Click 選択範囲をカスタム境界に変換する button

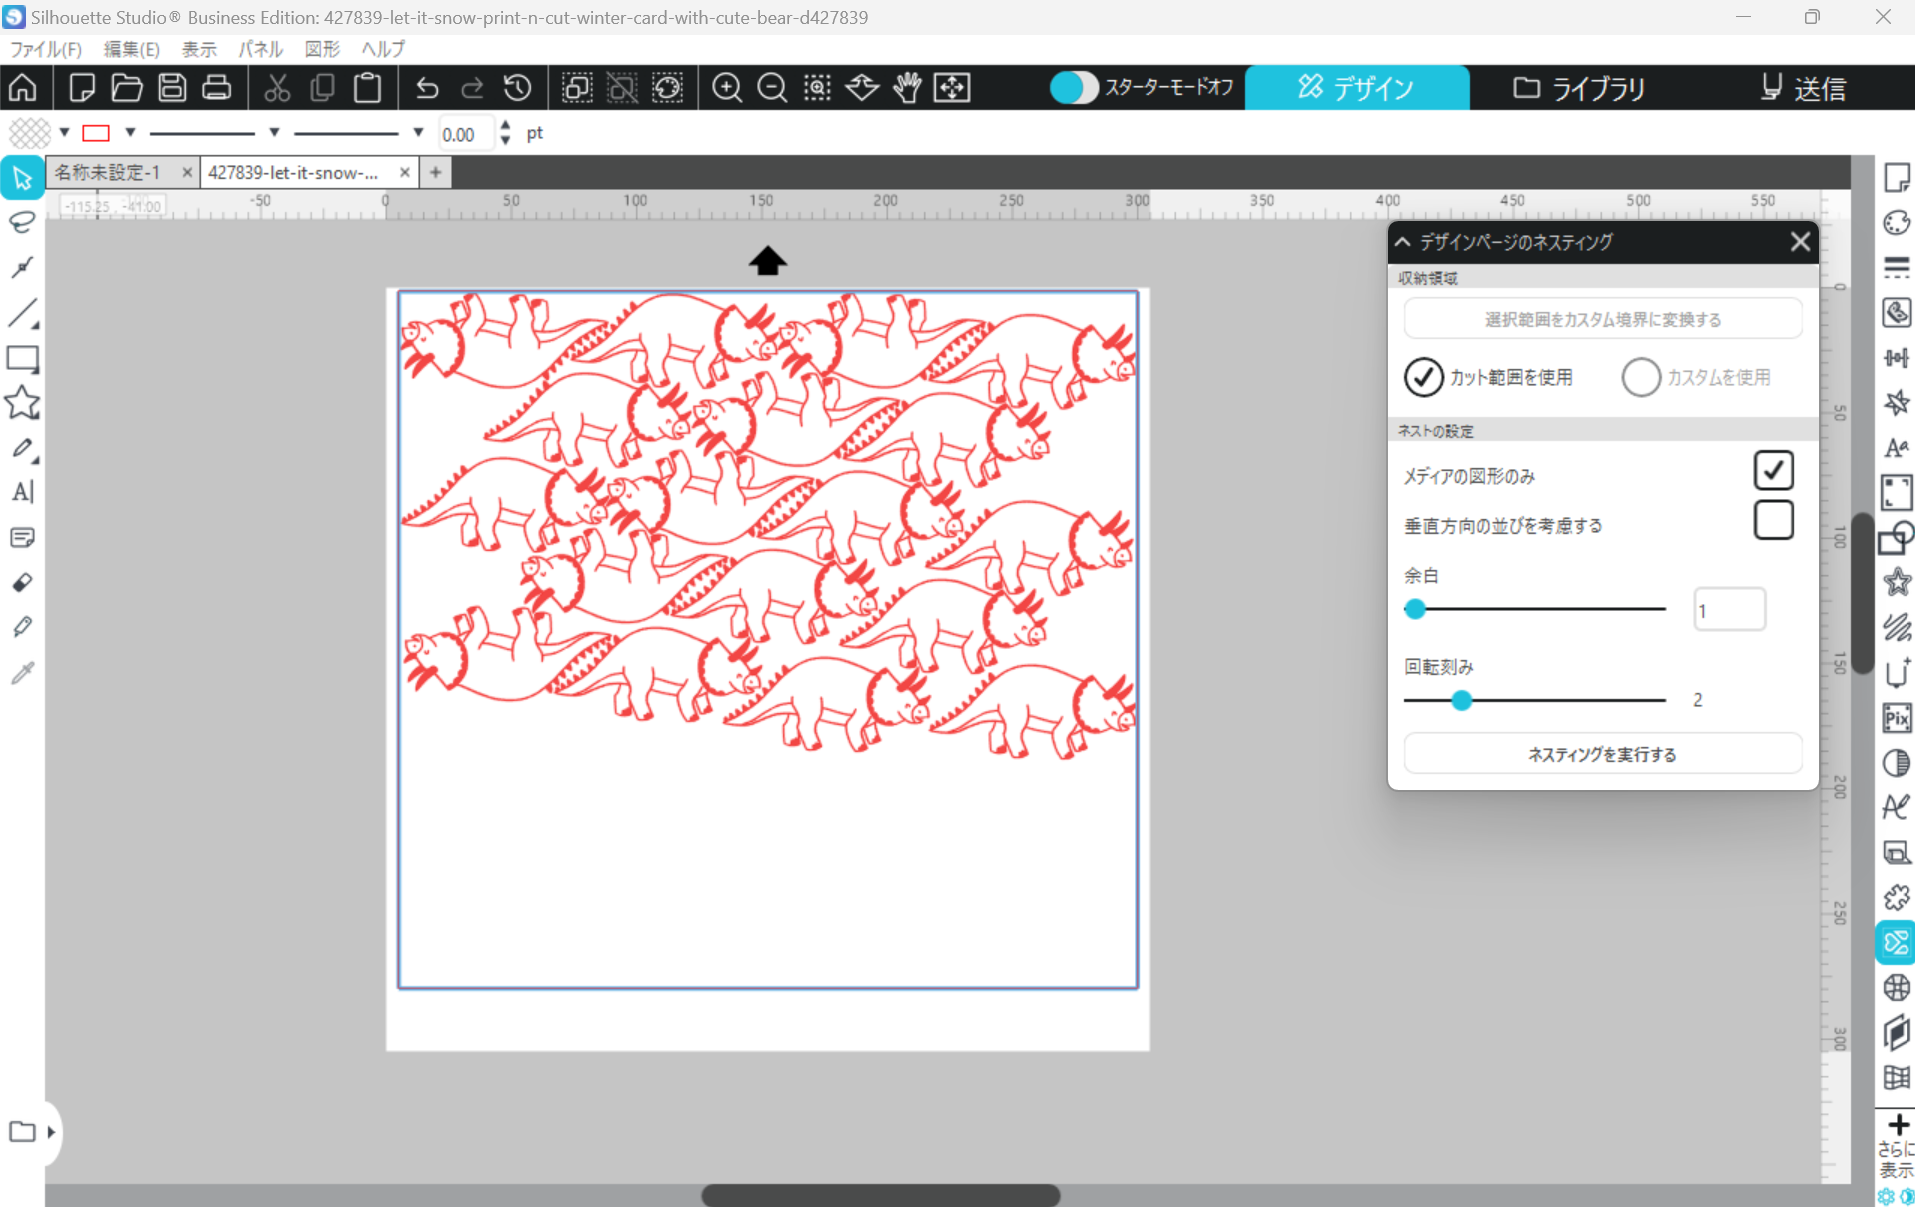(x=1603, y=320)
